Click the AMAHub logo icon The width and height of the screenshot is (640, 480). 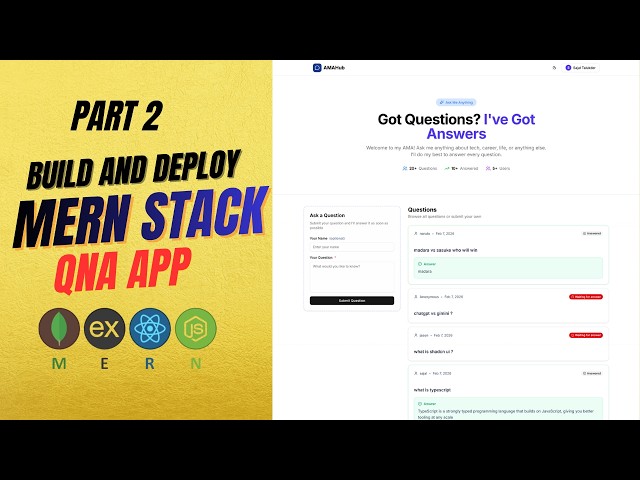coord(317,68)
